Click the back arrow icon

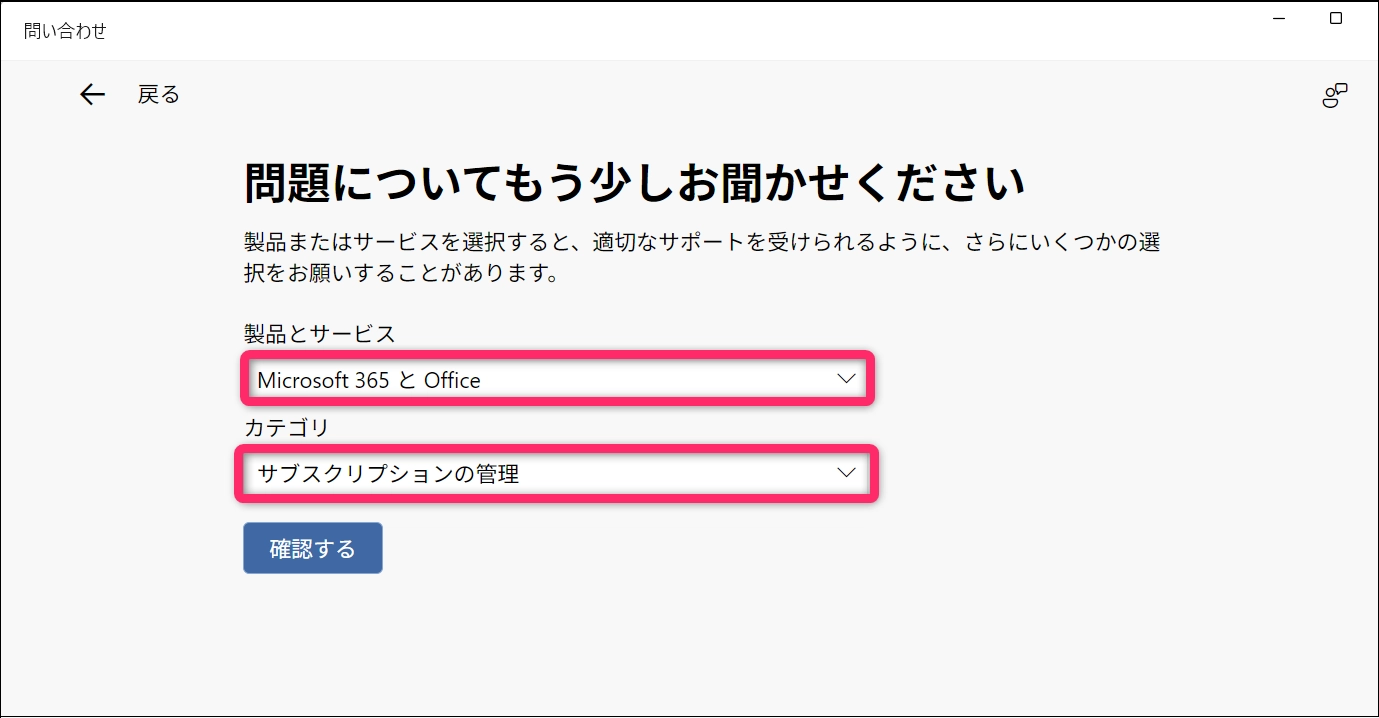(92, 95)
